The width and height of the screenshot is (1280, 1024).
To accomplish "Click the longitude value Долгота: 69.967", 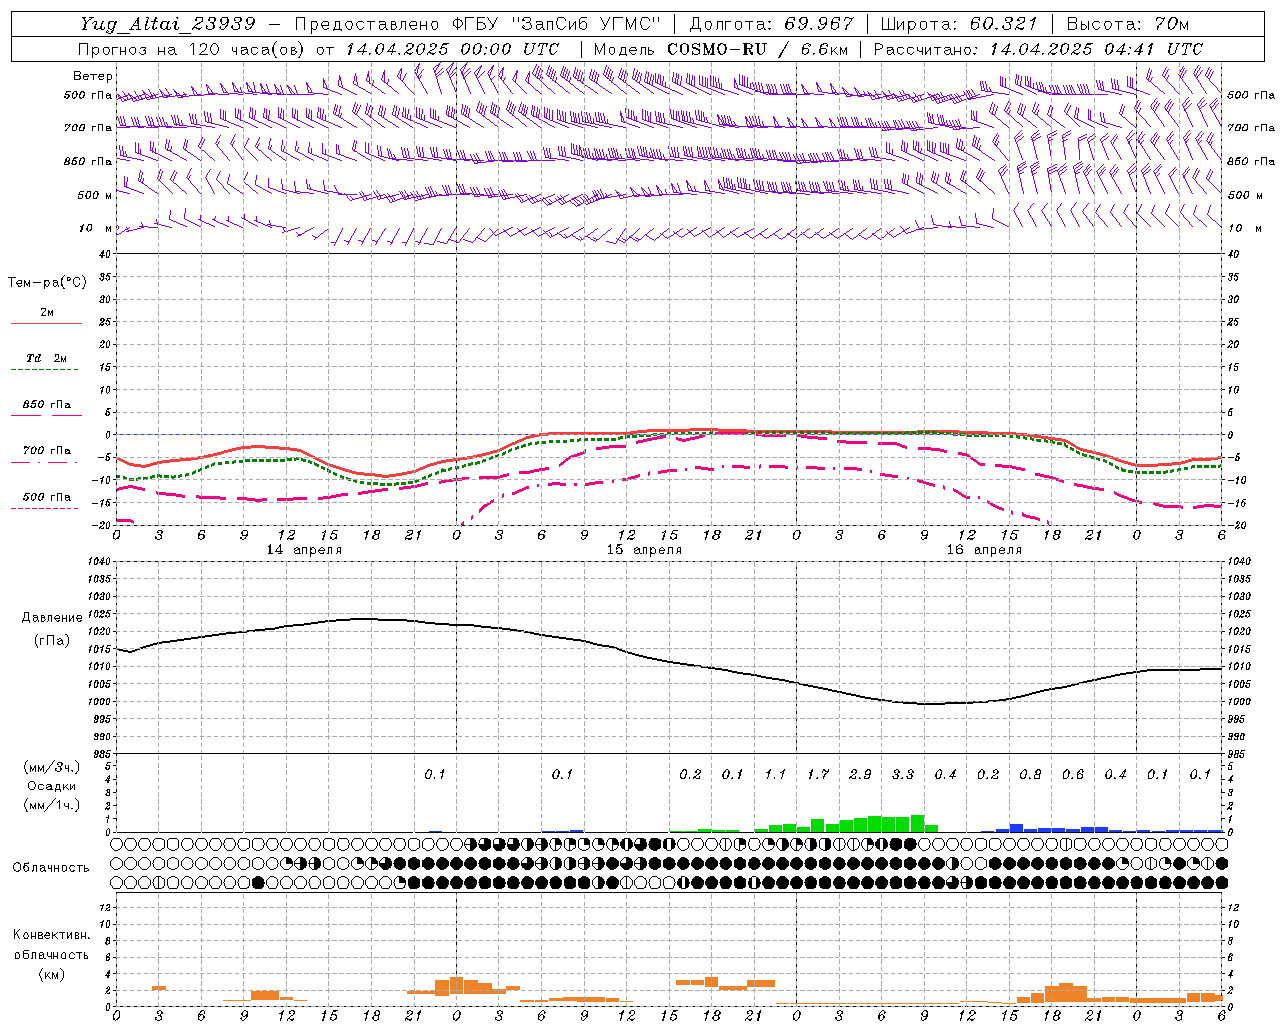I will tap(773, 24).
